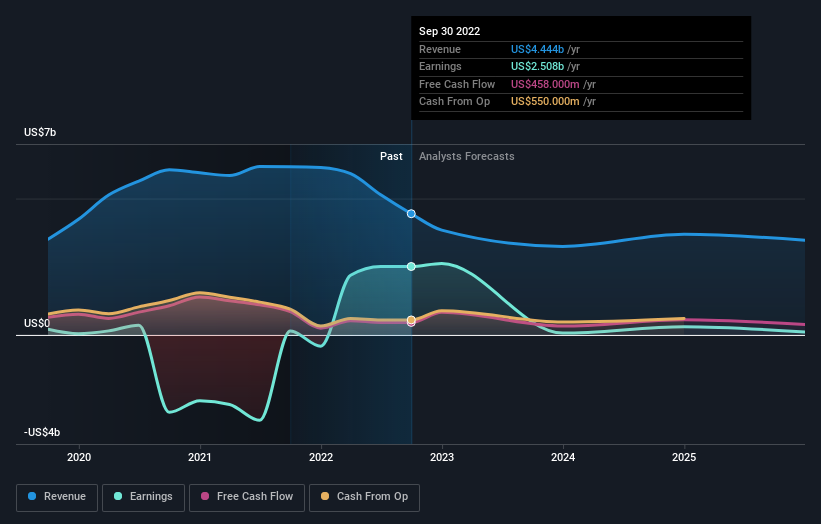Select the 2021 x-axis label
Image resolution: width=821 pixels, height=524 pixels.
[x=200, y=457]
